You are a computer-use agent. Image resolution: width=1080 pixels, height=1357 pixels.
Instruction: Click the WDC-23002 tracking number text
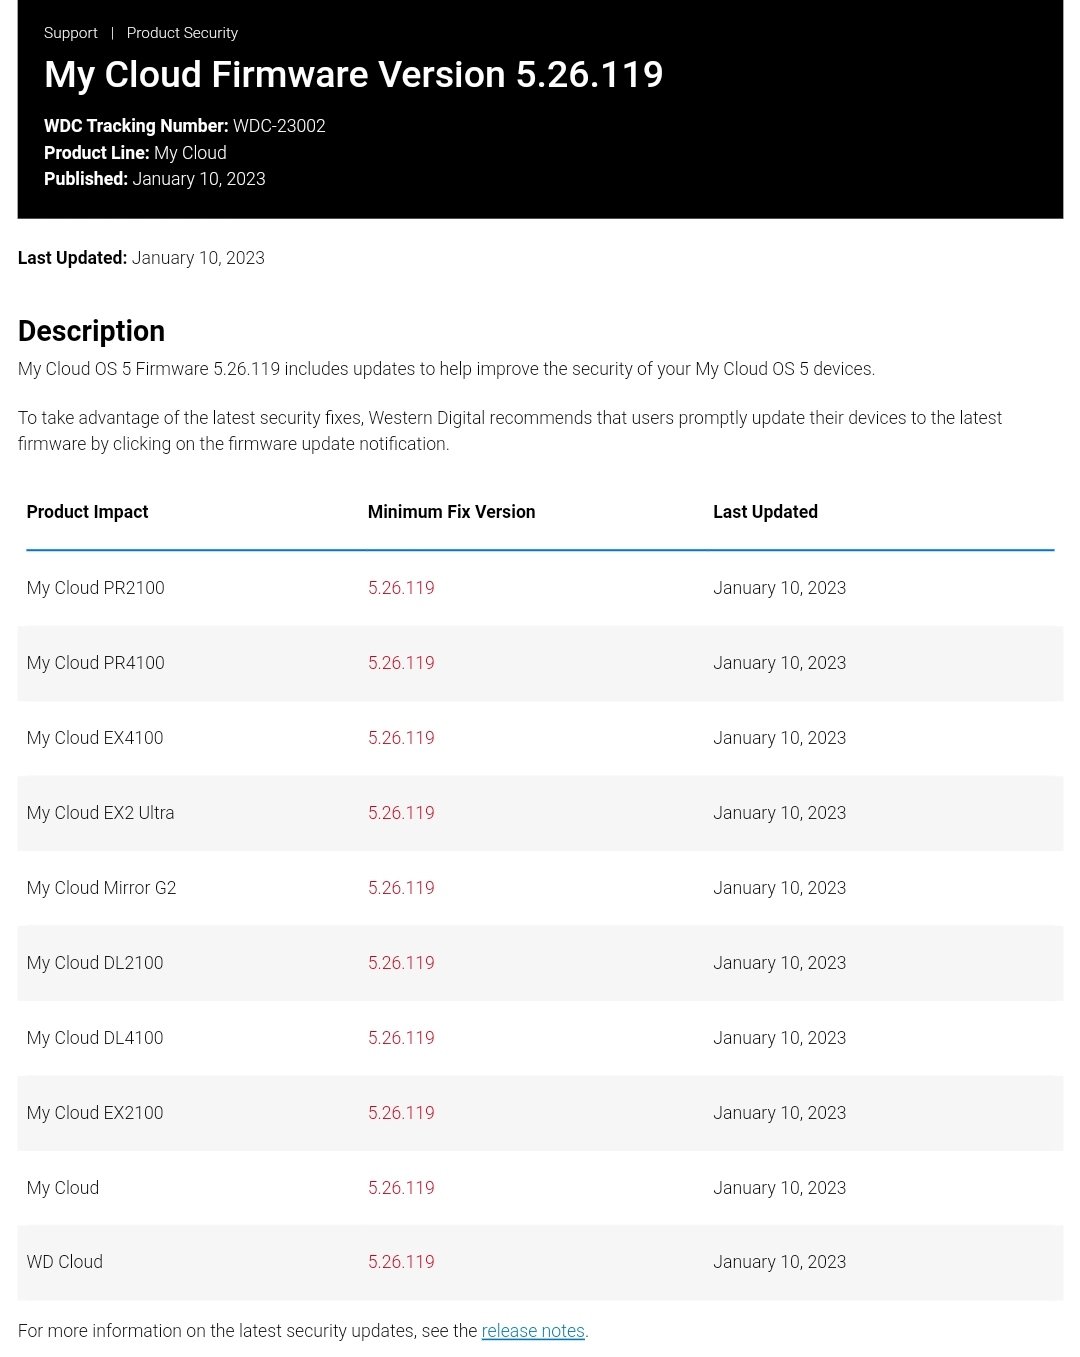(x=279, y=126)
